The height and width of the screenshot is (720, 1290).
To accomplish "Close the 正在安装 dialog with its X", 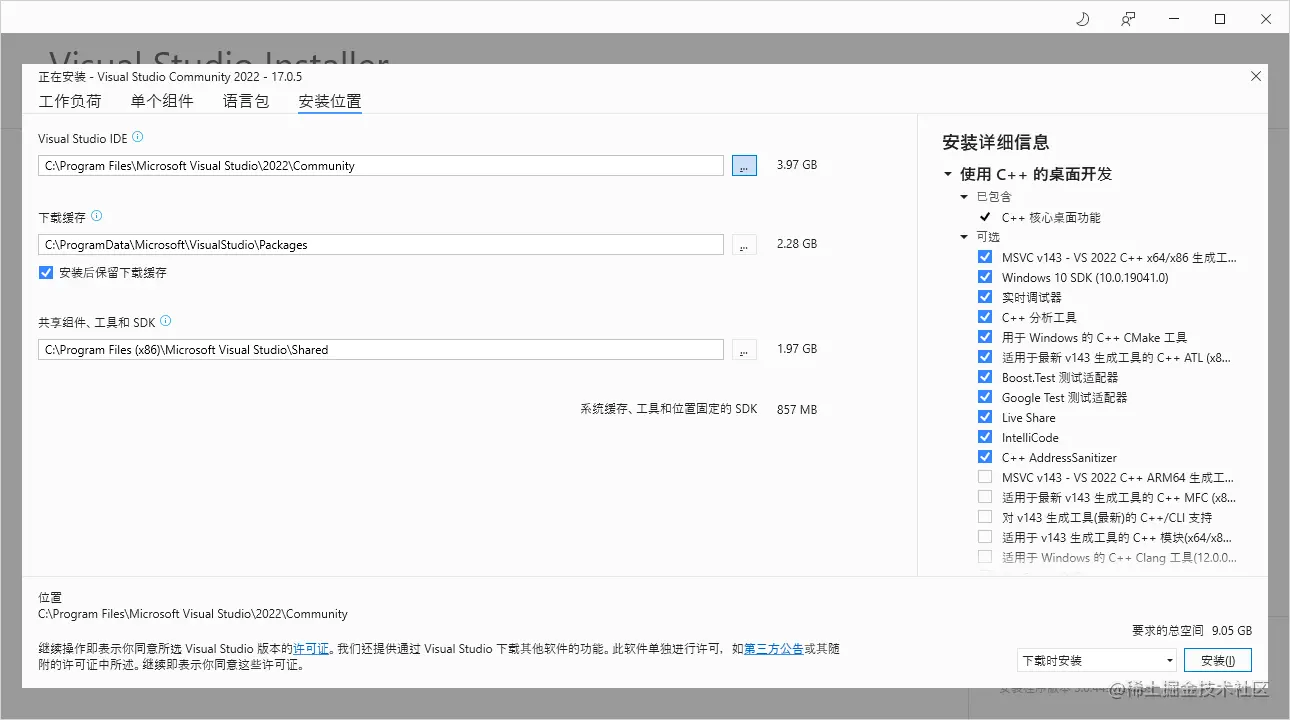I will pyautogui.click(x=1256, y=77).
